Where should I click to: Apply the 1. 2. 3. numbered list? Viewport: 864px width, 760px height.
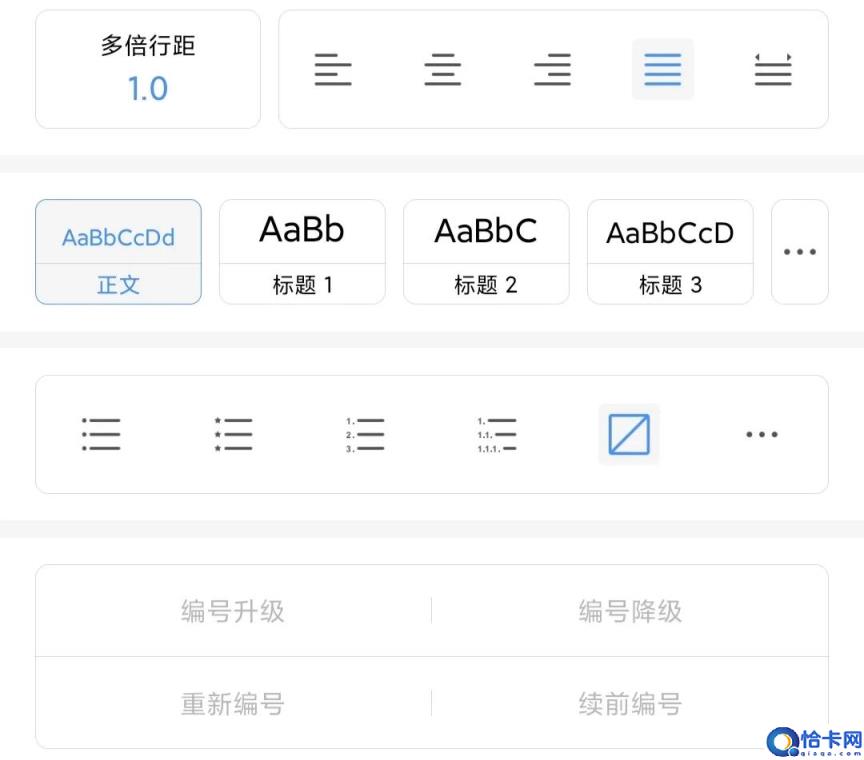click(x=362, y=434)
